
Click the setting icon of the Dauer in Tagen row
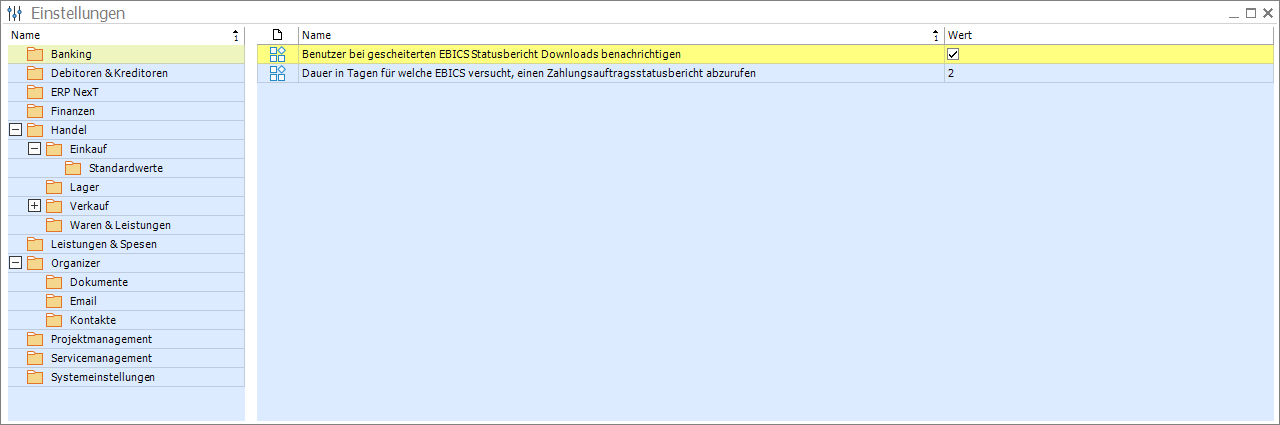(x=278, y=73)
